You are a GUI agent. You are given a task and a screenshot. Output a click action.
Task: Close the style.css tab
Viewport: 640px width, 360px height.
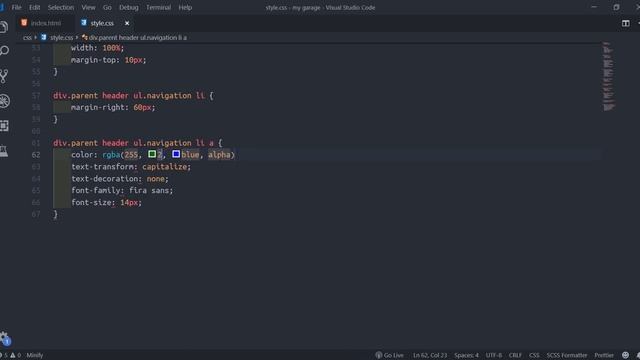127,23
